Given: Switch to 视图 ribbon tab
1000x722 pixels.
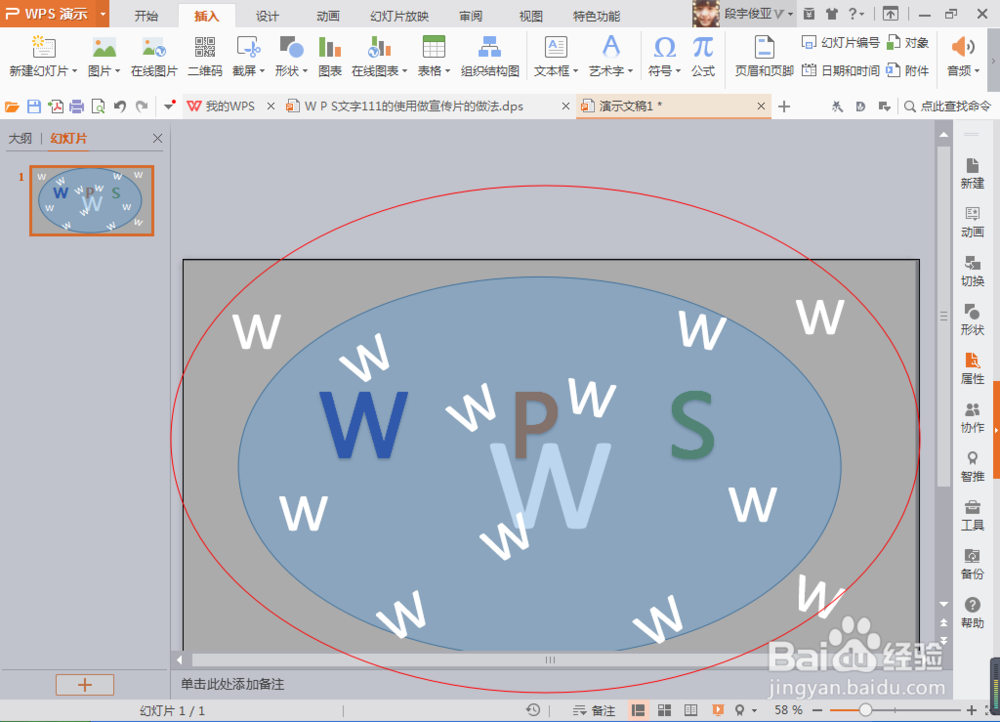Looking at the screenshot, I should [x=531, y=16].
